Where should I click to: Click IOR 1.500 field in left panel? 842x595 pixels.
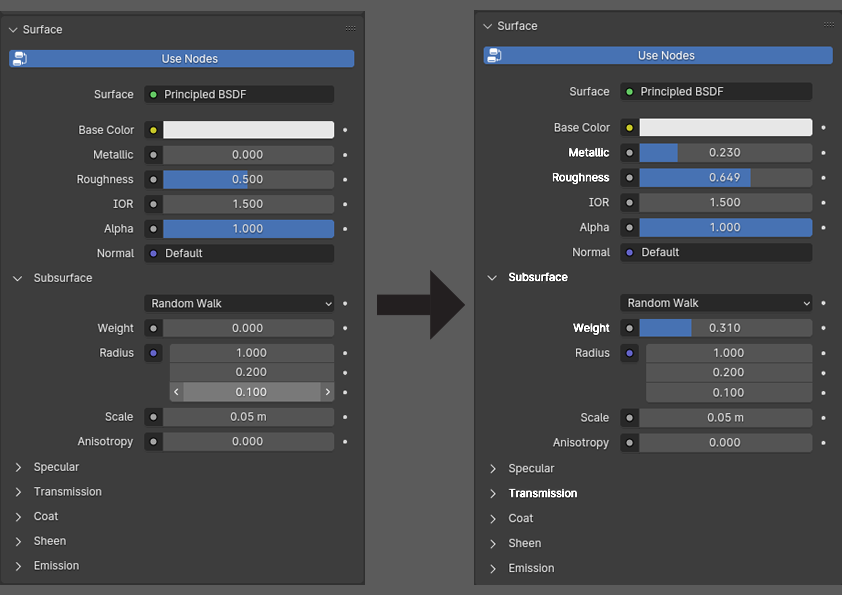pyautogui.click(x=249, y=204)
